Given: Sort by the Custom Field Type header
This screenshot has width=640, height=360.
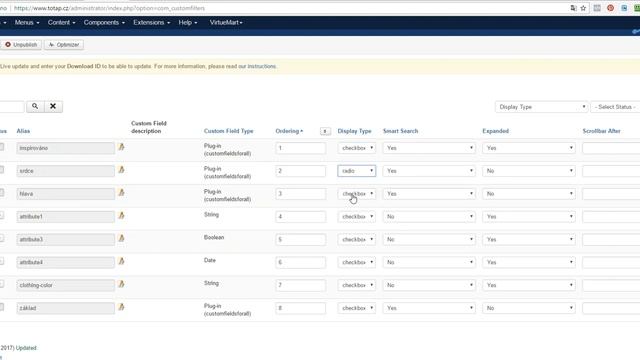Looking at the screenshot, I should tap(229, 131).
